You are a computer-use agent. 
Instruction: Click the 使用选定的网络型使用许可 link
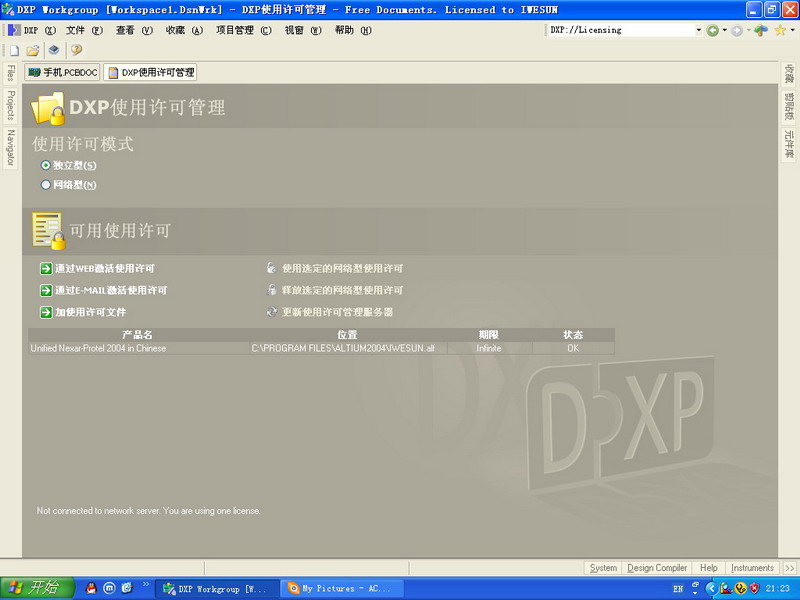click(x=342, y=268)
